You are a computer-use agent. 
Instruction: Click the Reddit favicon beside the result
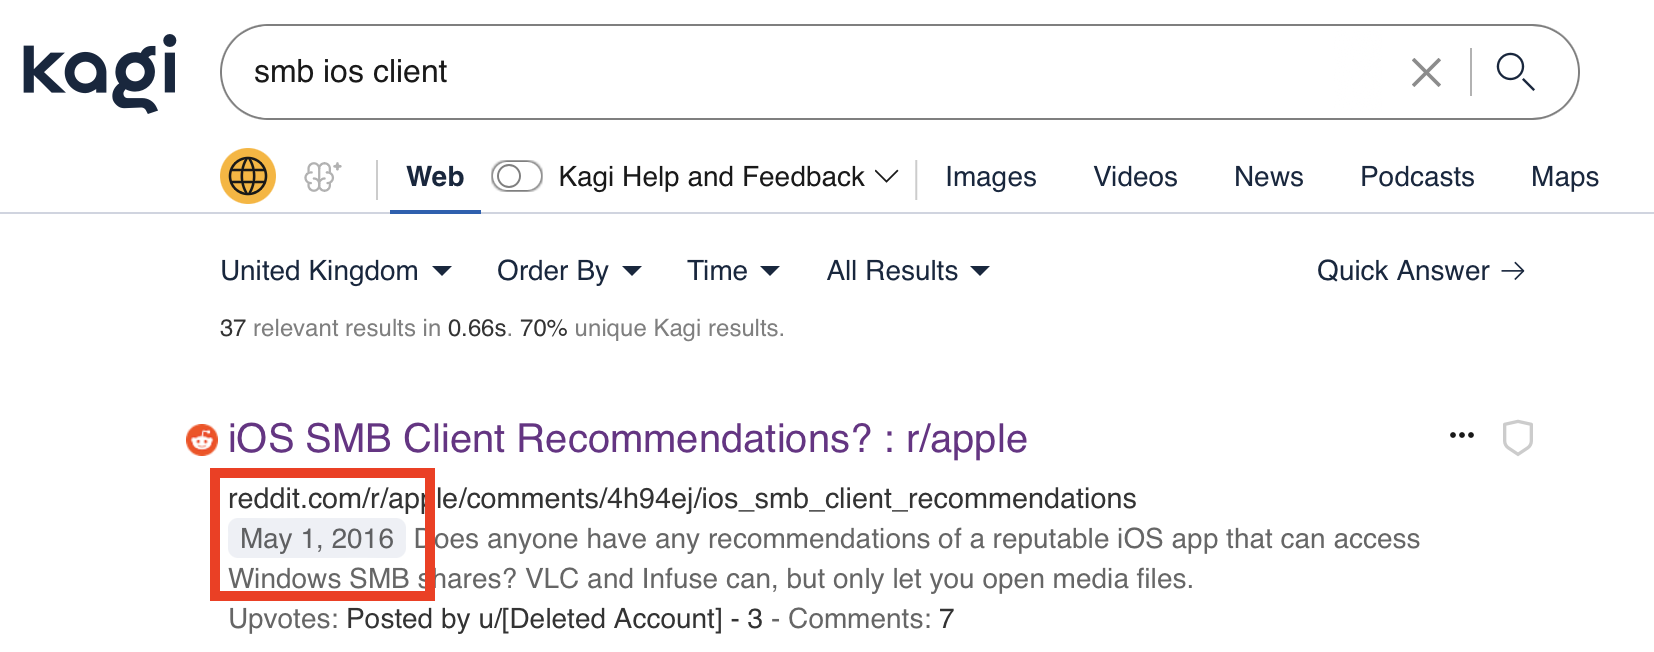[x=202, y=439]
